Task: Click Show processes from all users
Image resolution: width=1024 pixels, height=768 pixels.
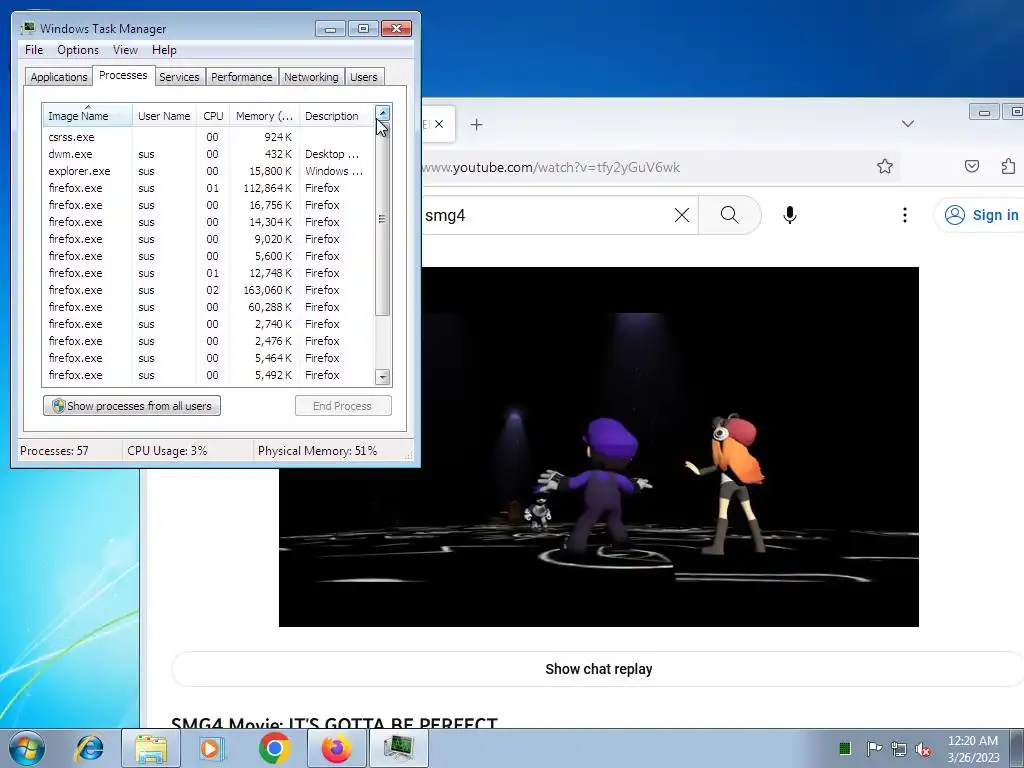Action: point(132,406)
